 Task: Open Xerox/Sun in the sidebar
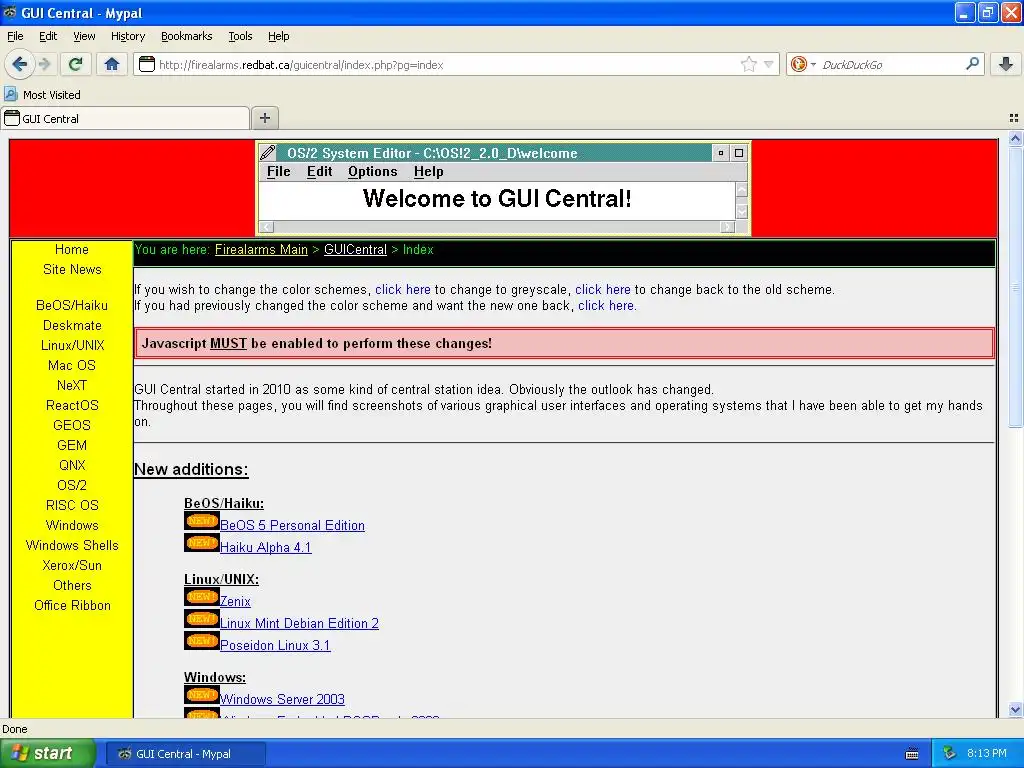coord(72,566)
